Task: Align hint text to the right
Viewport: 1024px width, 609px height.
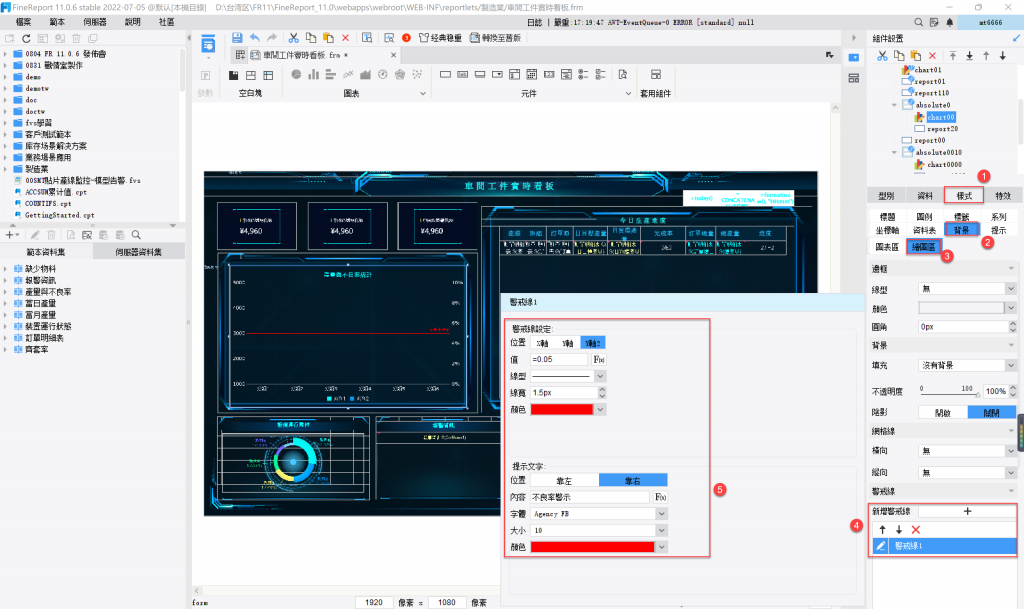Action: (x=633, y=480)
